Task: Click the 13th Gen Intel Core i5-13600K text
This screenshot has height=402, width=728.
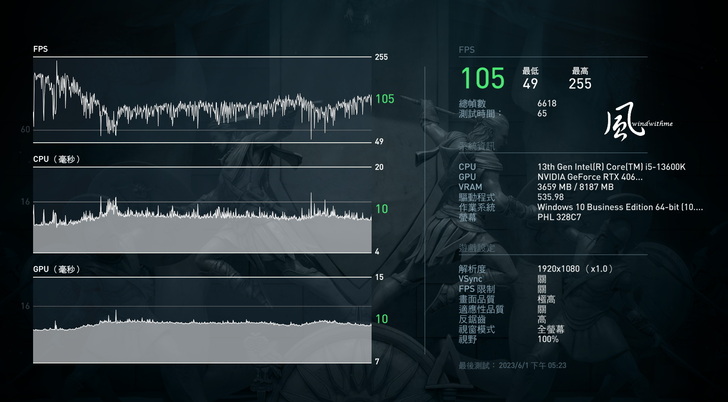Action: [611, 167]
